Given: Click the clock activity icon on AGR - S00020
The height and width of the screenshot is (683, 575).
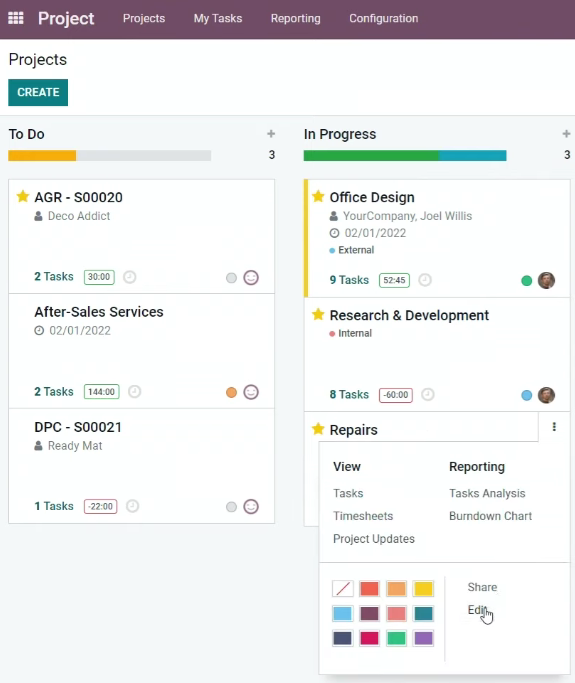Looking at the screenshot, I should (130, 277).
